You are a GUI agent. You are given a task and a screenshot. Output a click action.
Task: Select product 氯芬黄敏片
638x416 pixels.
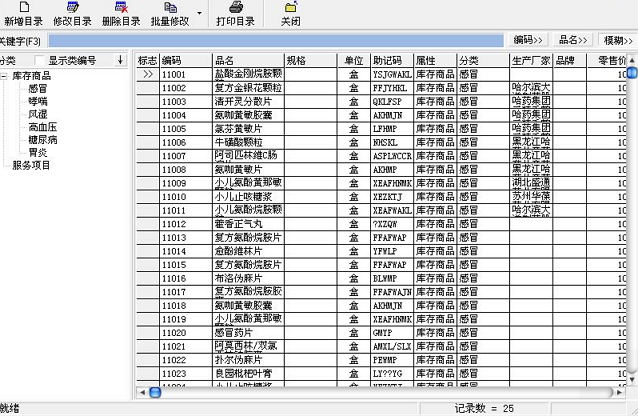click(248, 129)
